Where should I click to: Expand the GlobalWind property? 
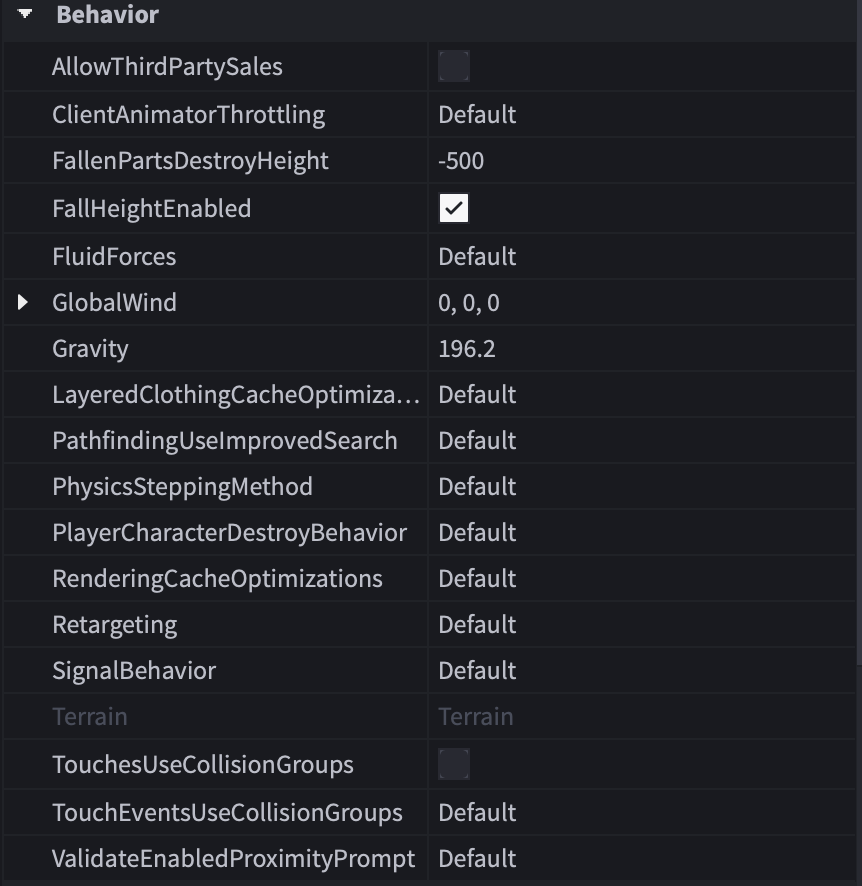click(x=23, y=302)
